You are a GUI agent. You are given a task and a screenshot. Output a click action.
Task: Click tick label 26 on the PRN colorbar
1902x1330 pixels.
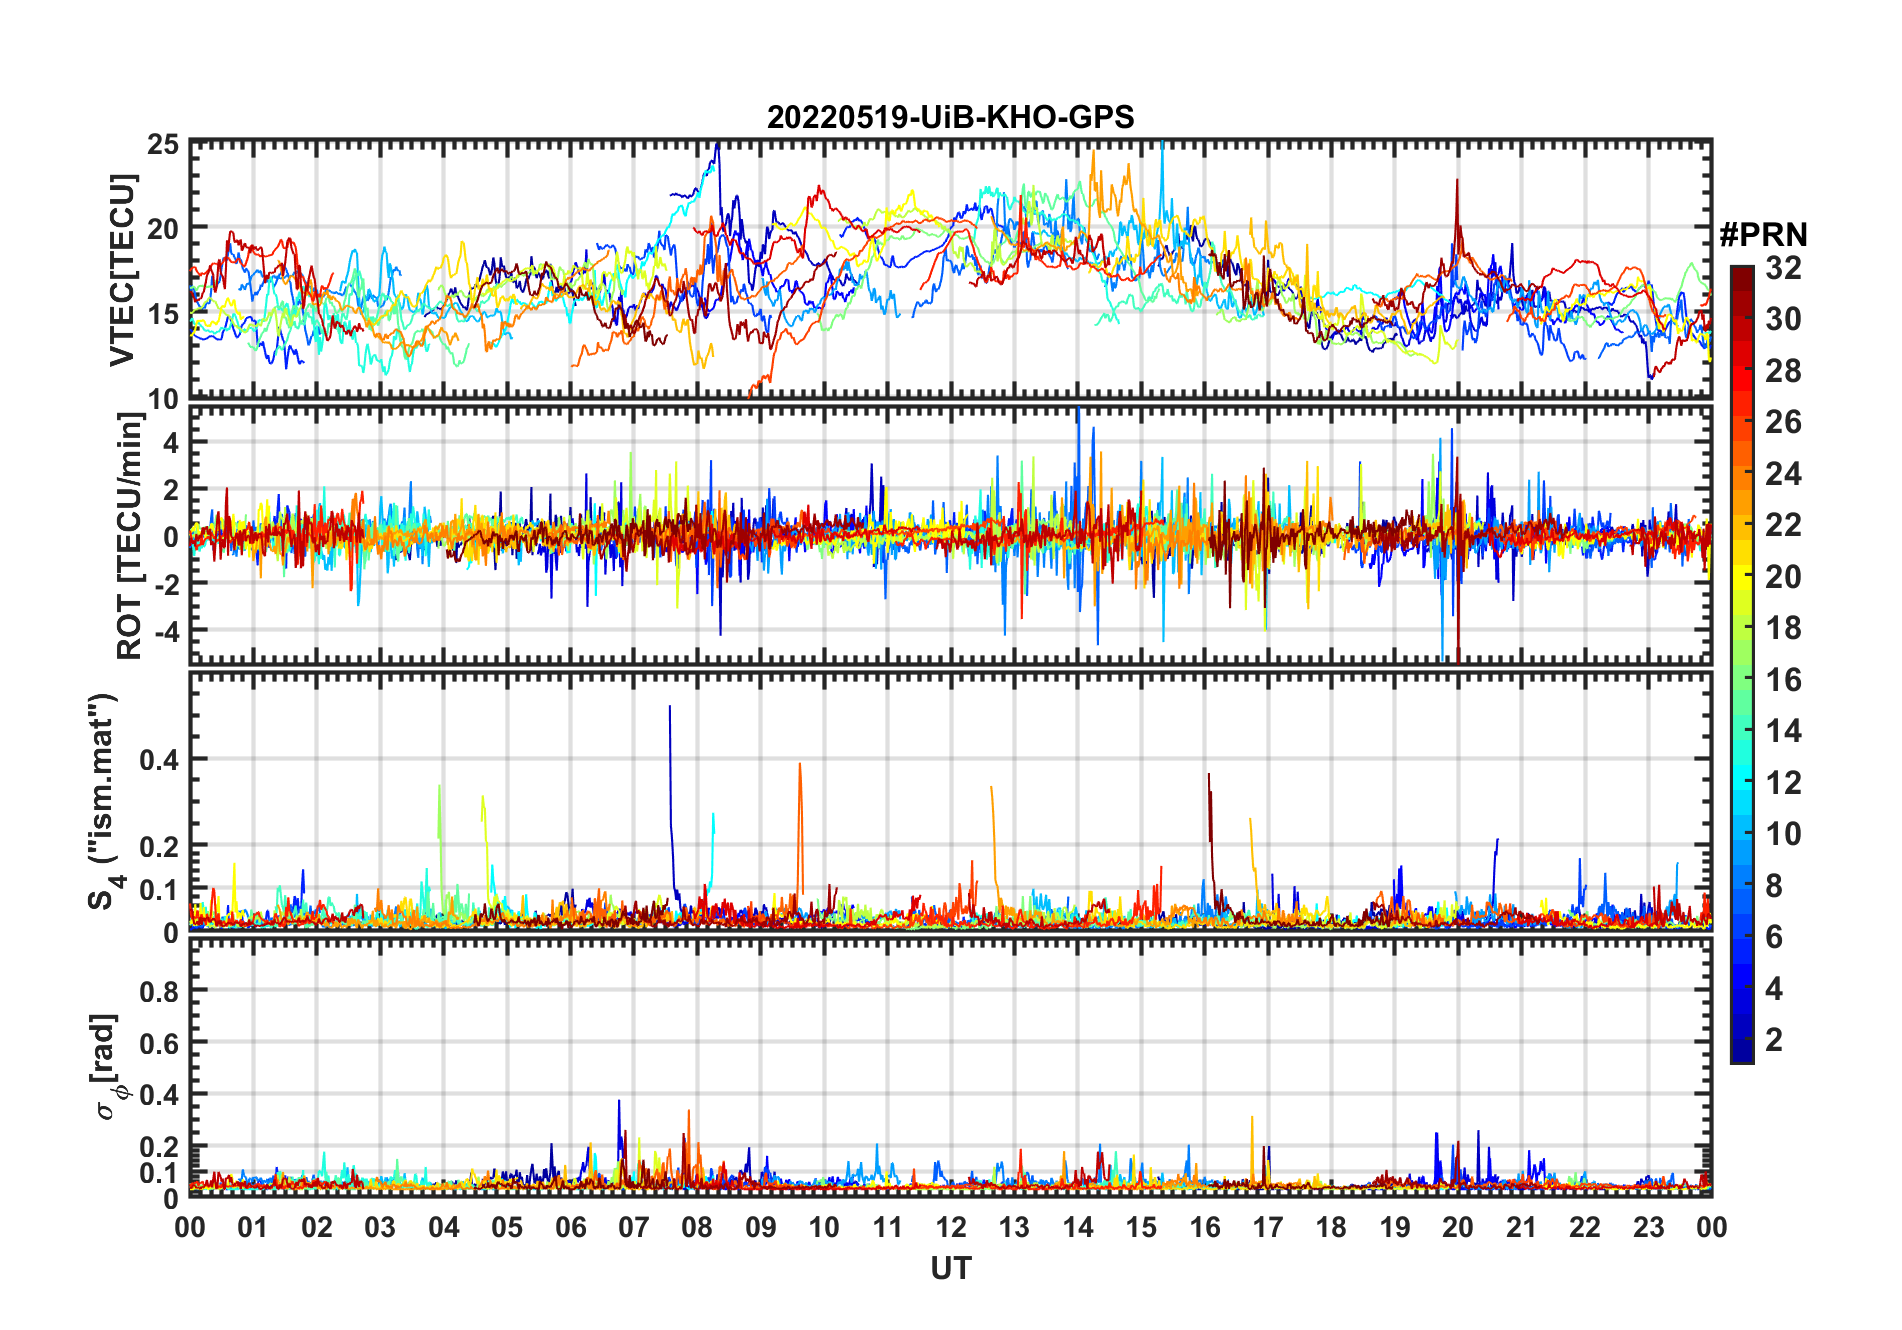[x=1783, y=422]
